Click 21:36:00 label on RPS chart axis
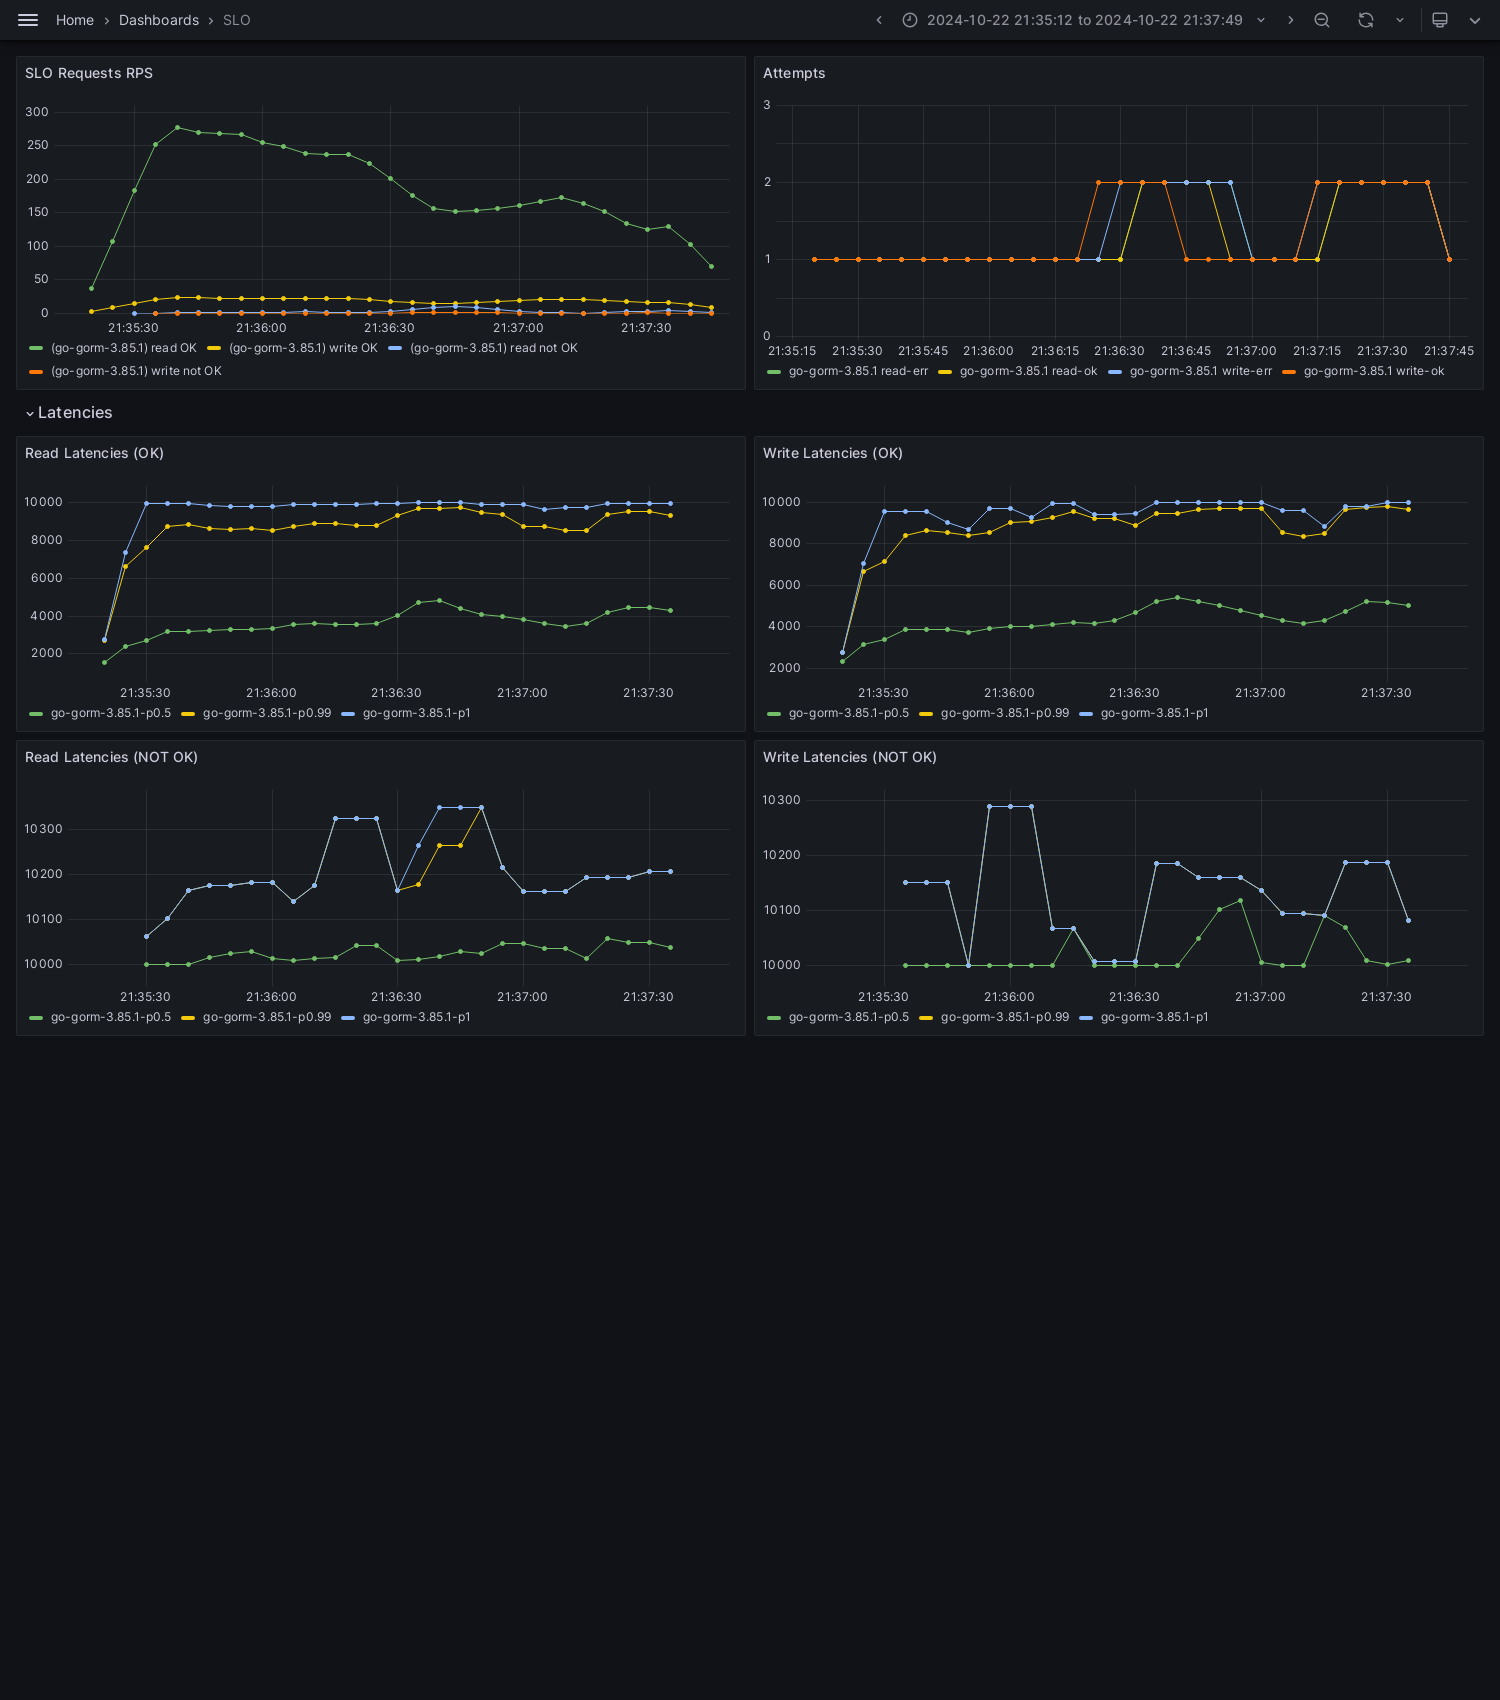Screen dimensions: 1500x1700 pyautogui.click(x=261, y=328)
